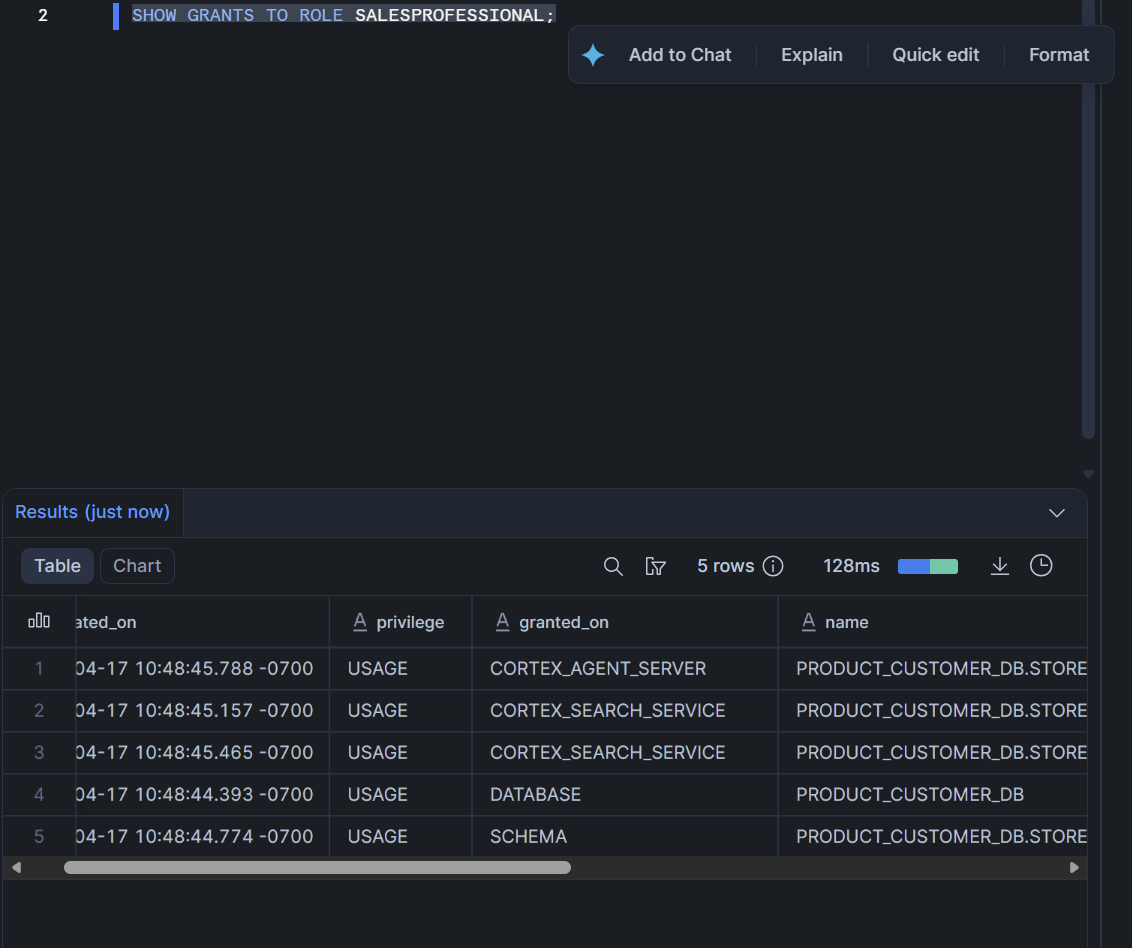
Task: Click the sparkle AI assistant icon
Action: (x=593, y=55)
